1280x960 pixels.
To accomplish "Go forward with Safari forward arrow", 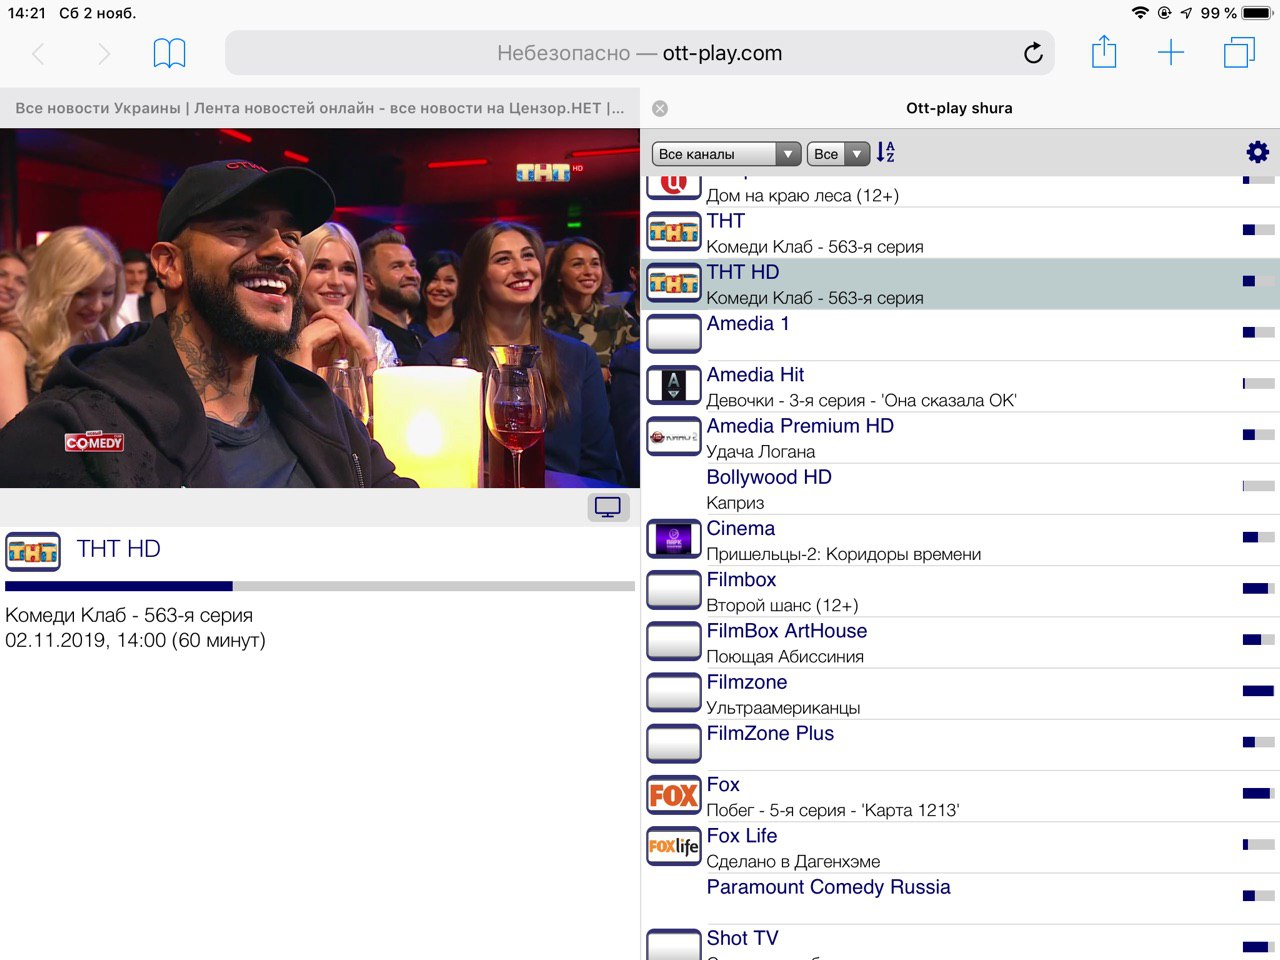I will click(104, 53).
